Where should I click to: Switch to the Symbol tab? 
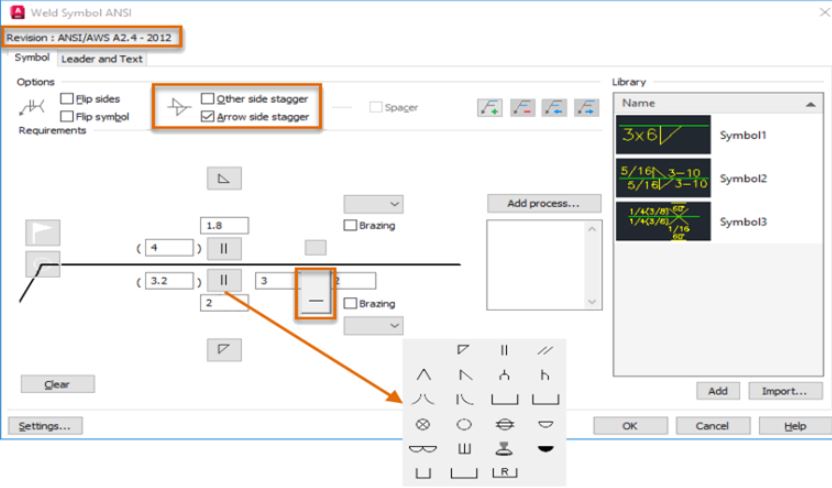(x=32, y=57)
